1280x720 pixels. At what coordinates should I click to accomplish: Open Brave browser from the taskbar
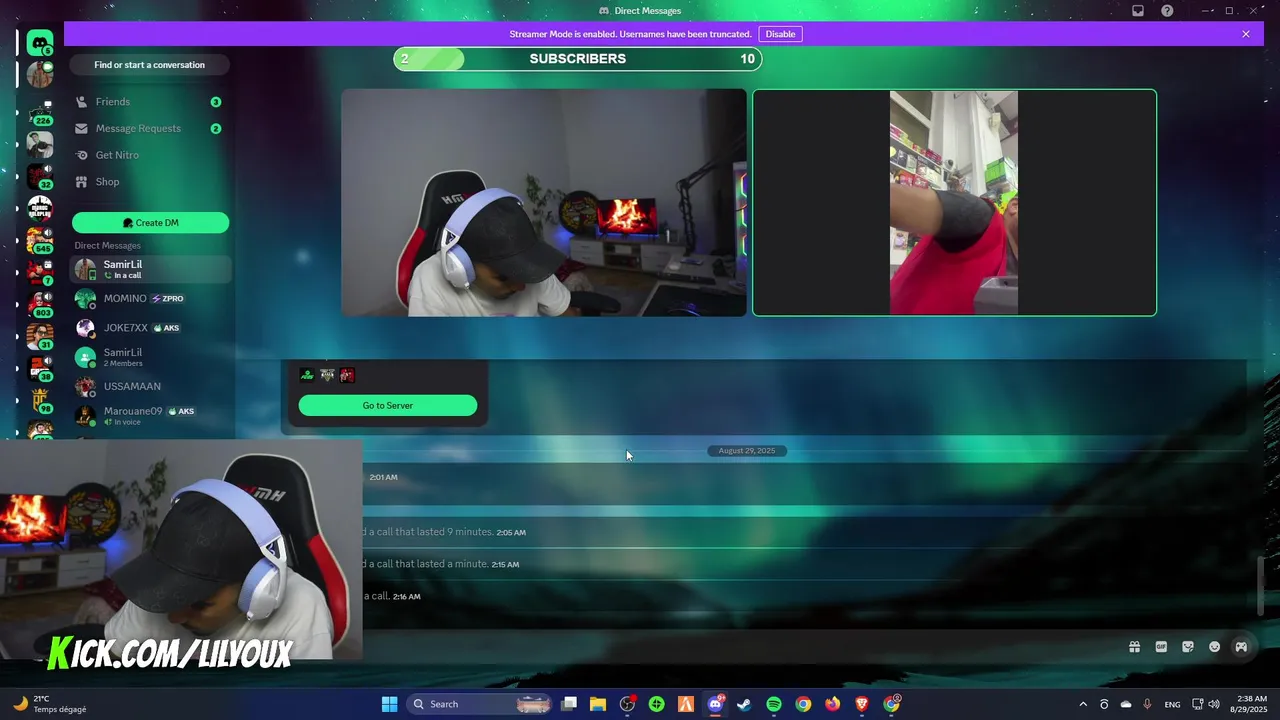pyautogui.click(x=862, y=704)
